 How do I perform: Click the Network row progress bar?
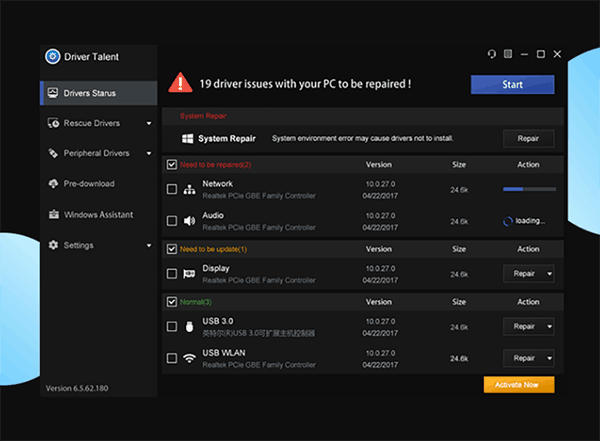(x=529, y=189)
